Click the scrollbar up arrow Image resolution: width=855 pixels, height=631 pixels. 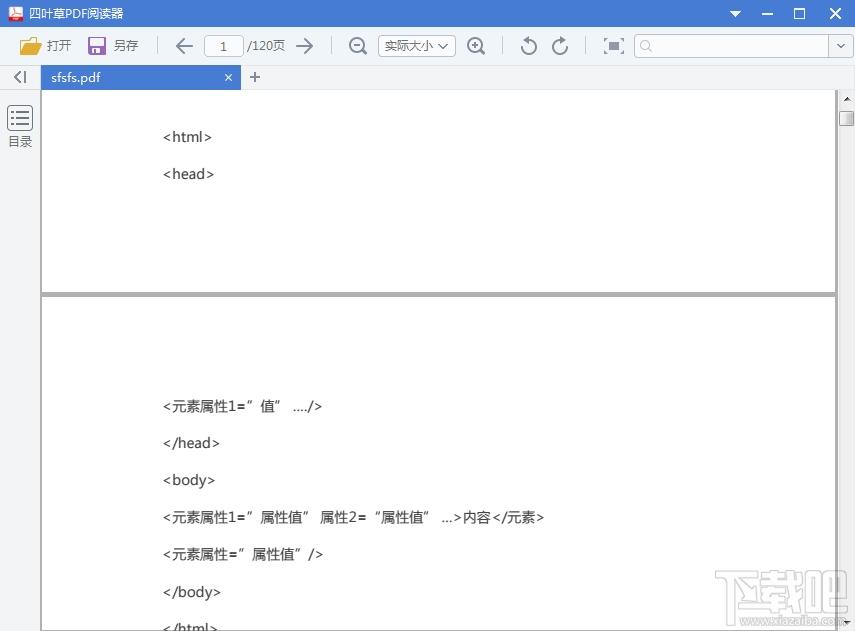(x=847, y=99)
